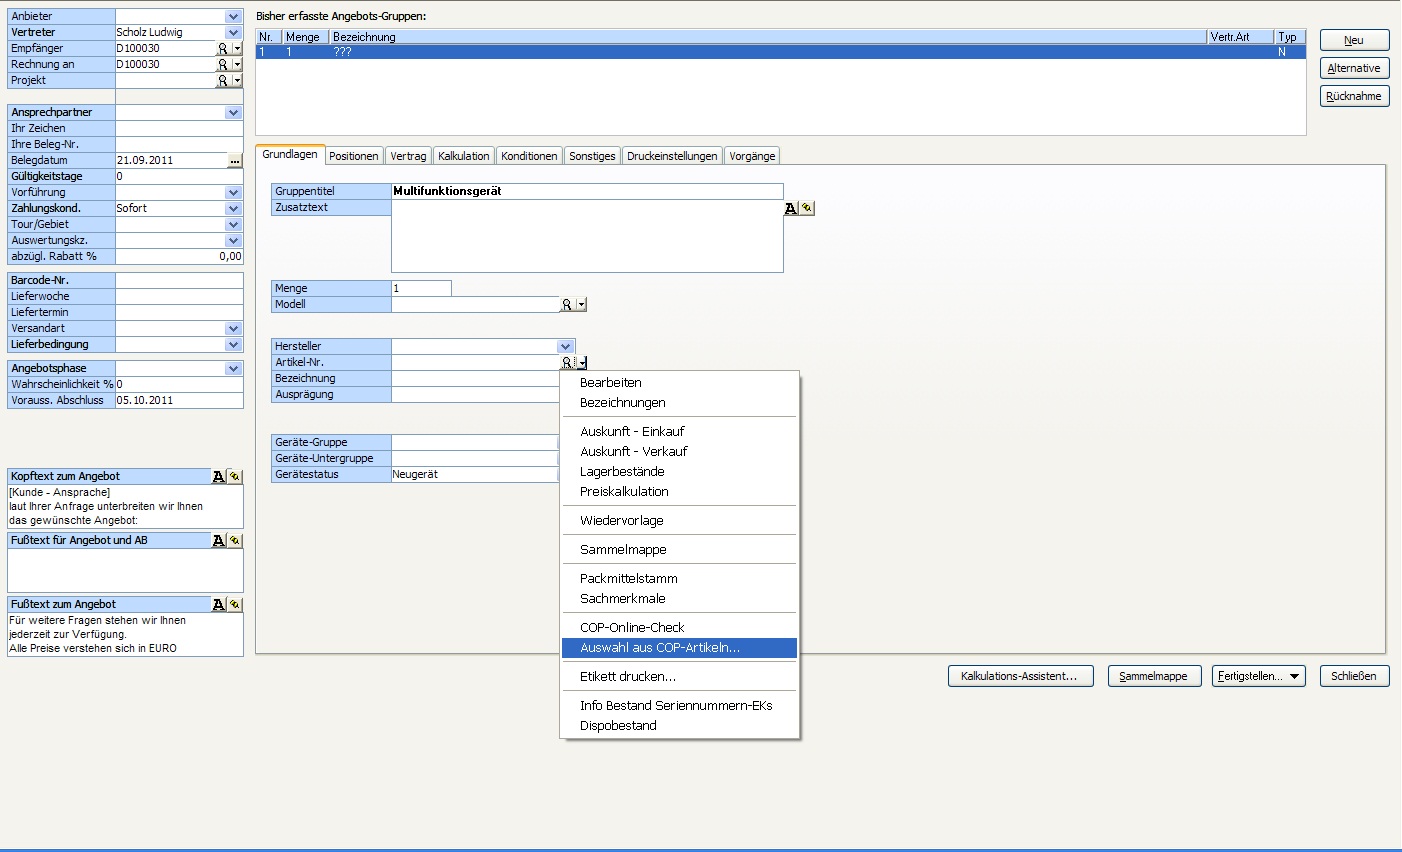
Task: Expand the Angebotsphase dropdown
Action: (233, 368)
